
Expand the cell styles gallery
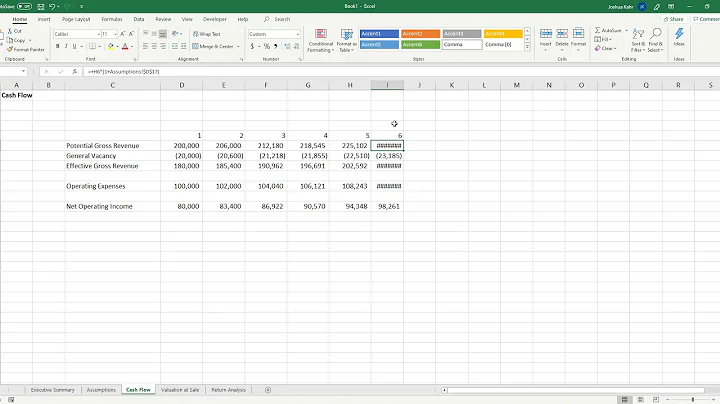[x=527, y=47]
